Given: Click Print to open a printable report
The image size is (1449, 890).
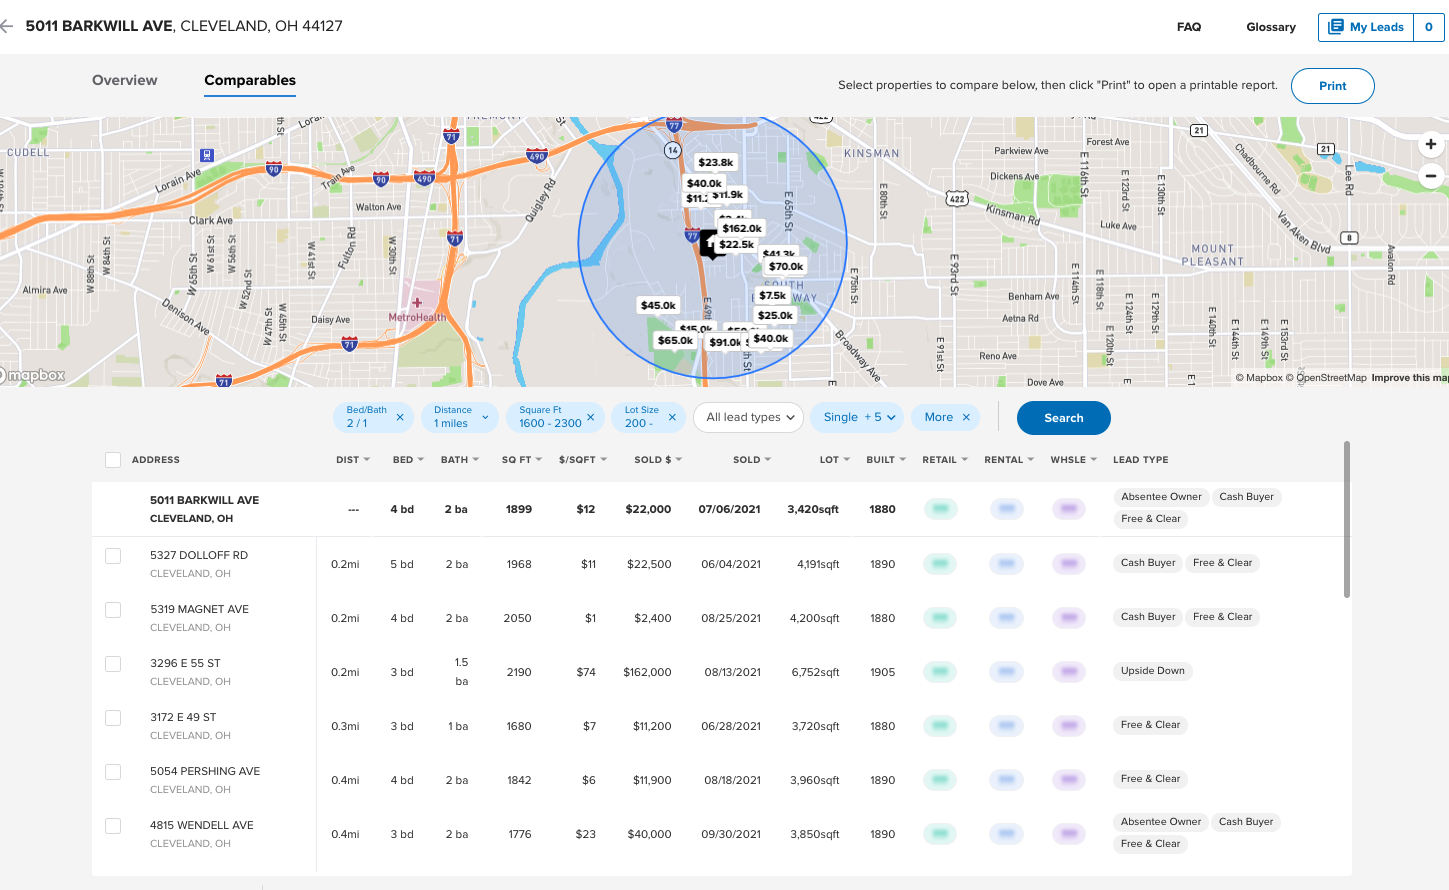Looking at the screenshot, I should pyautogui.click(x=1332, y=86).
